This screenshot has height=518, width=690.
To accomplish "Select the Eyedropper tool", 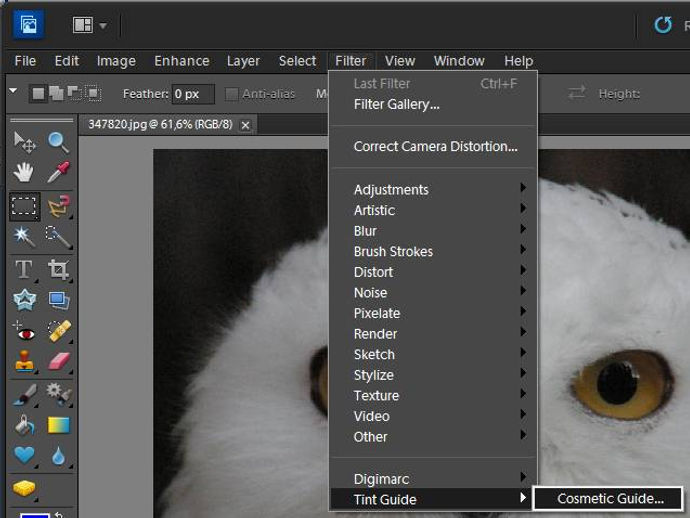I will pyautogui.click(x=58, y=172).
